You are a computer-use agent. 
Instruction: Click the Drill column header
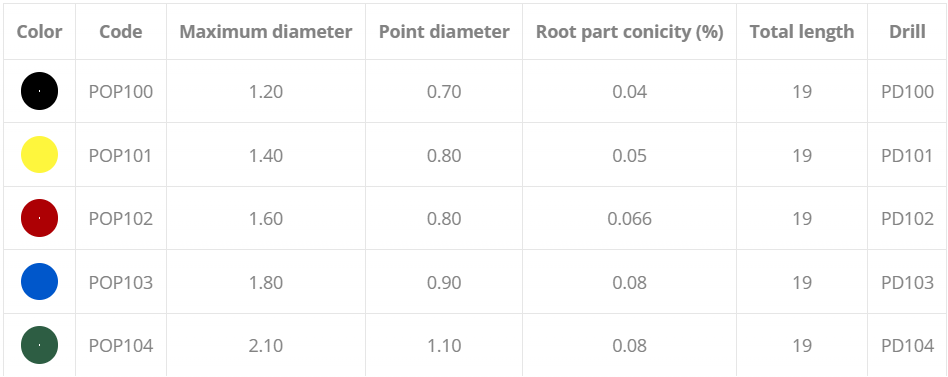point(907,32)
